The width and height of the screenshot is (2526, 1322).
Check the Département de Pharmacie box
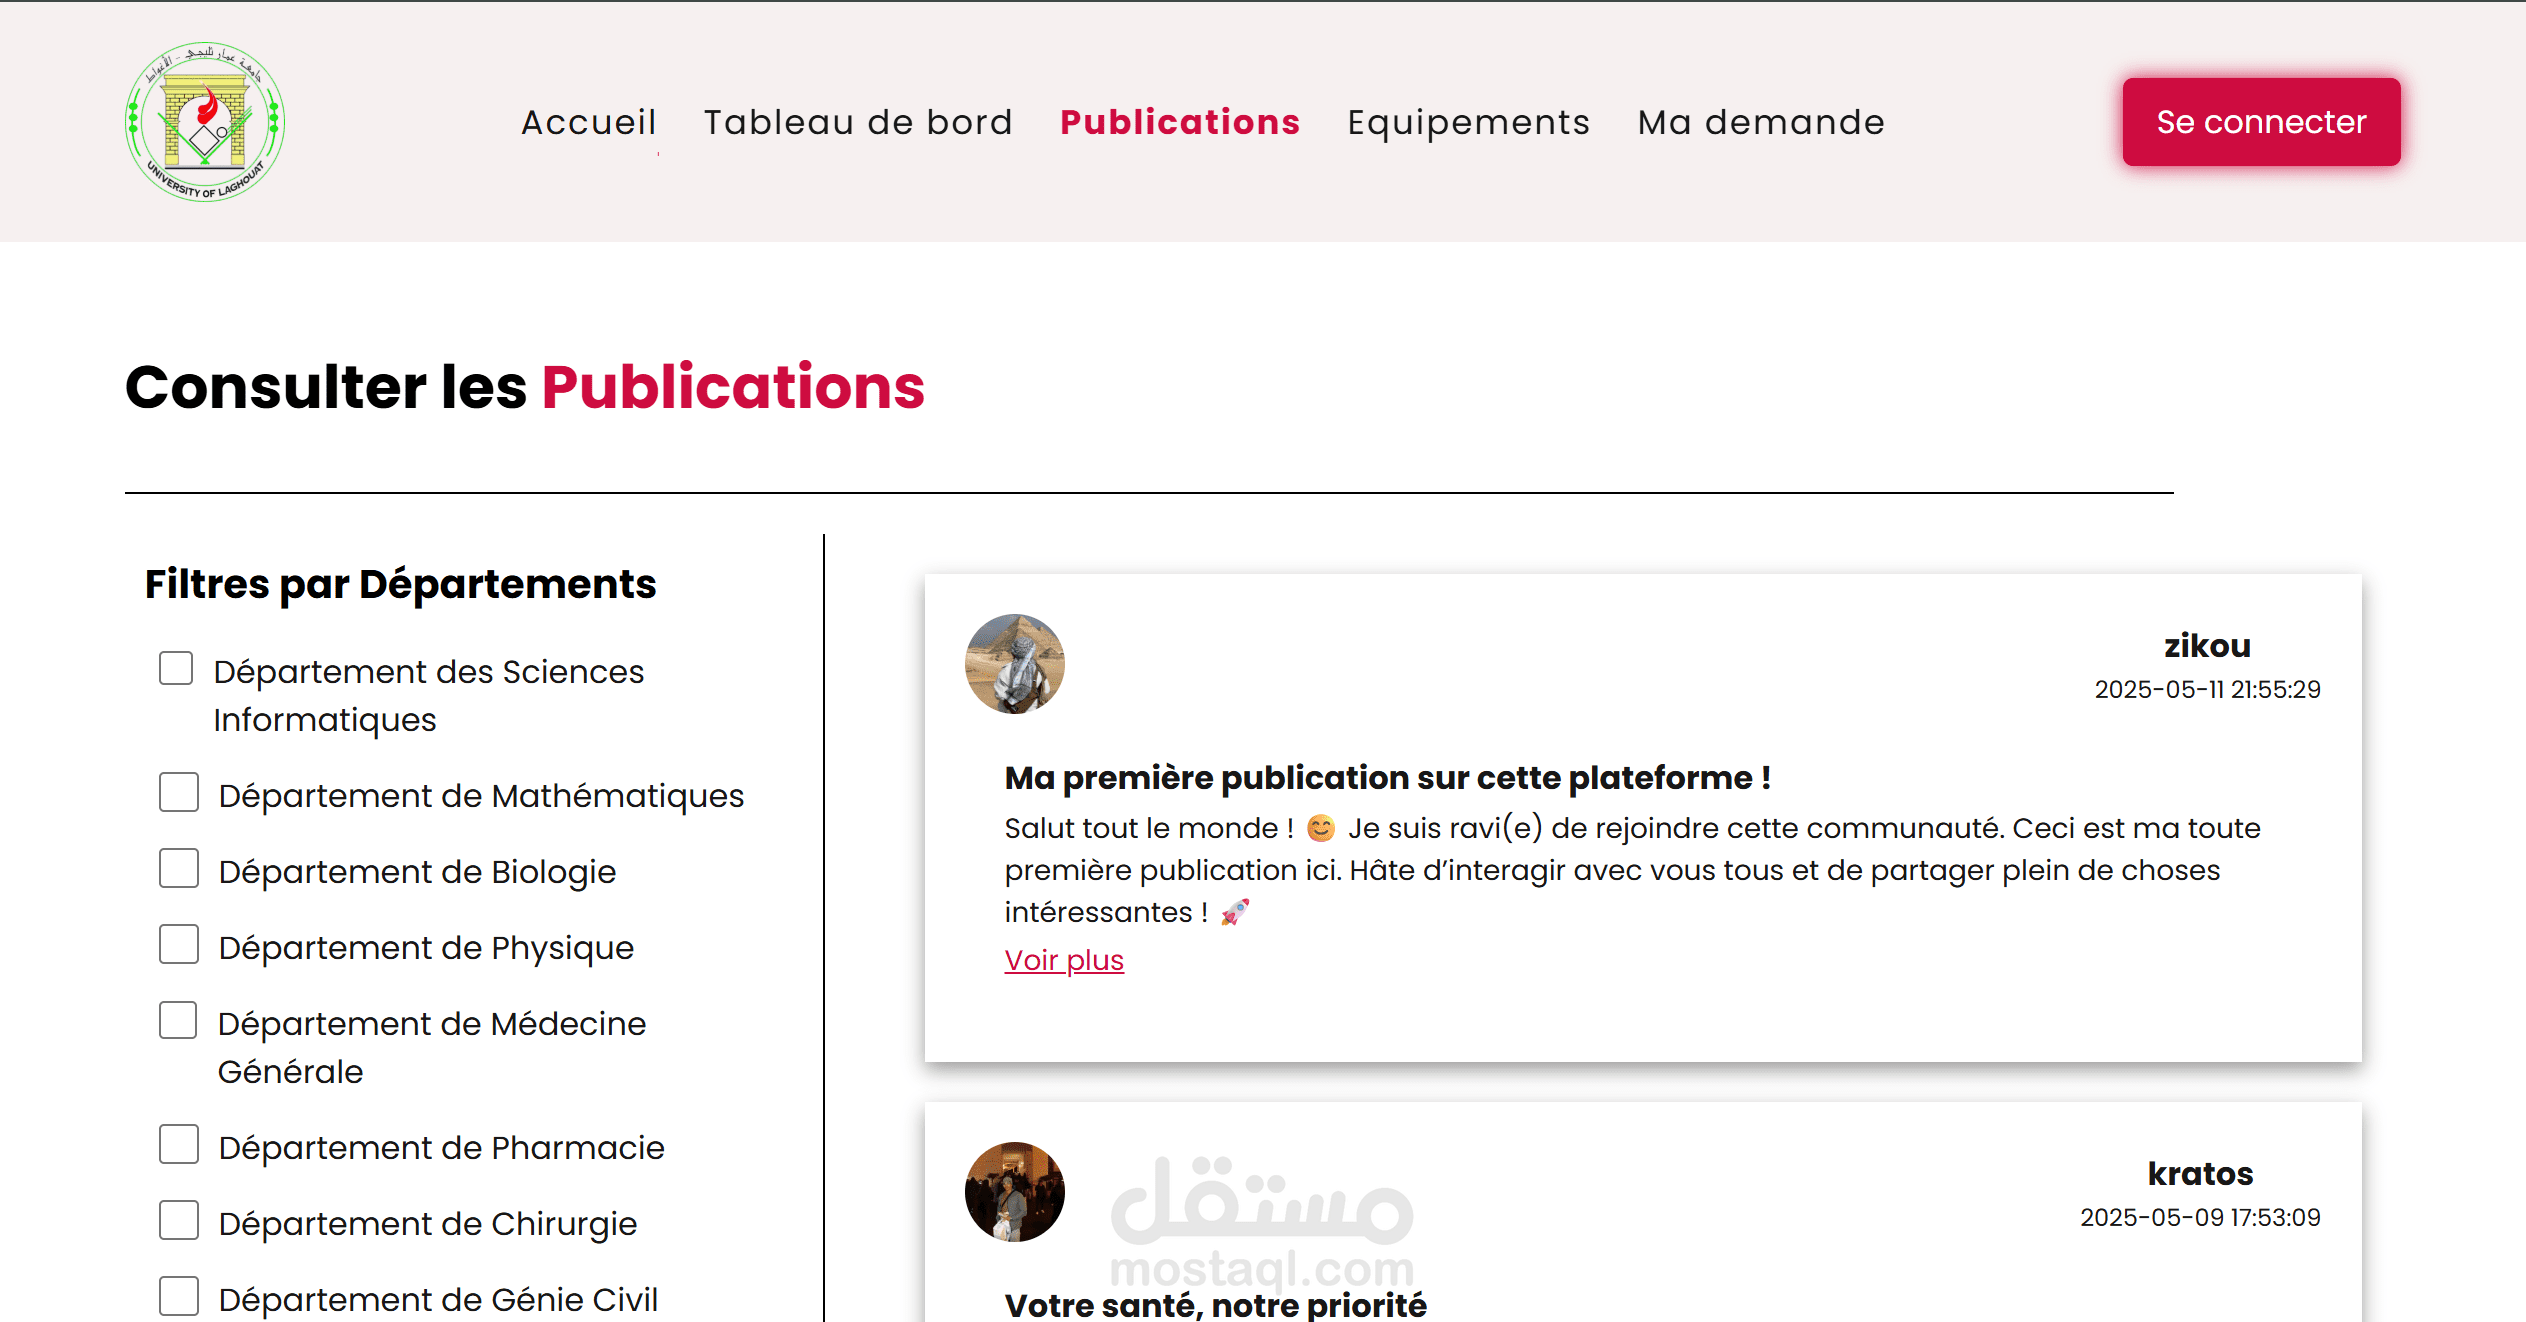pos(179,1144)
